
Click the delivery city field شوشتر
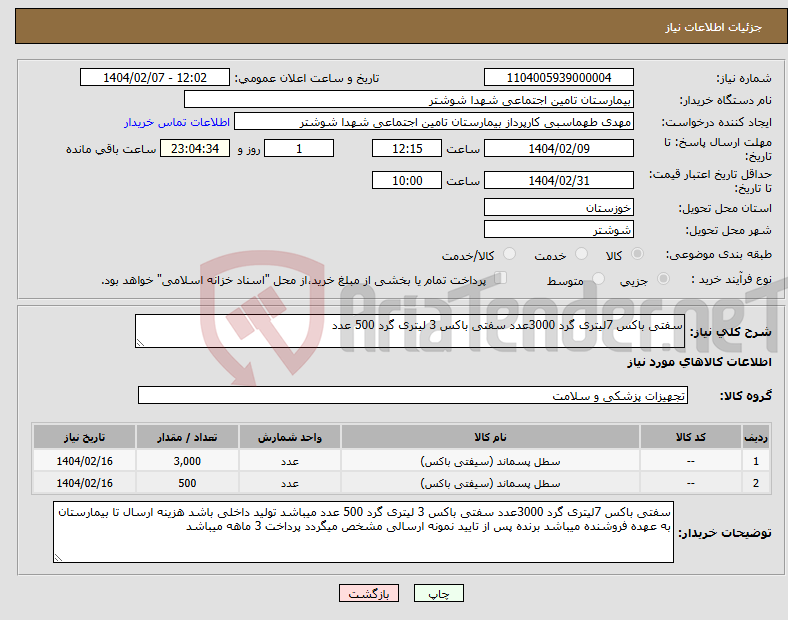tap(558, 230)
